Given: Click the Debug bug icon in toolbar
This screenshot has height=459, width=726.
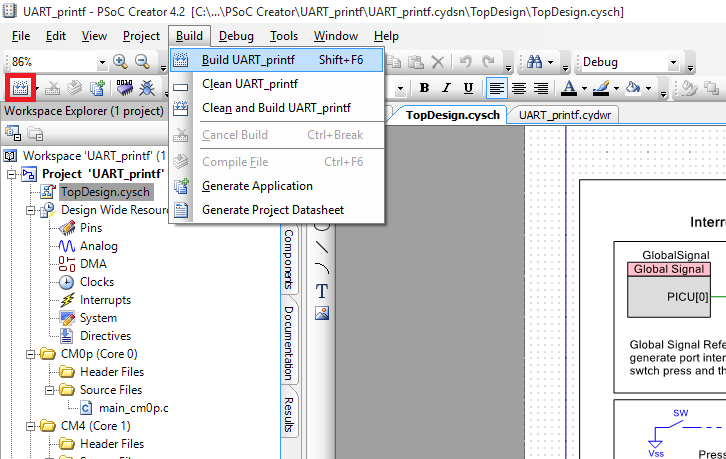Looking at the screenshot, I should pos(147,88).
